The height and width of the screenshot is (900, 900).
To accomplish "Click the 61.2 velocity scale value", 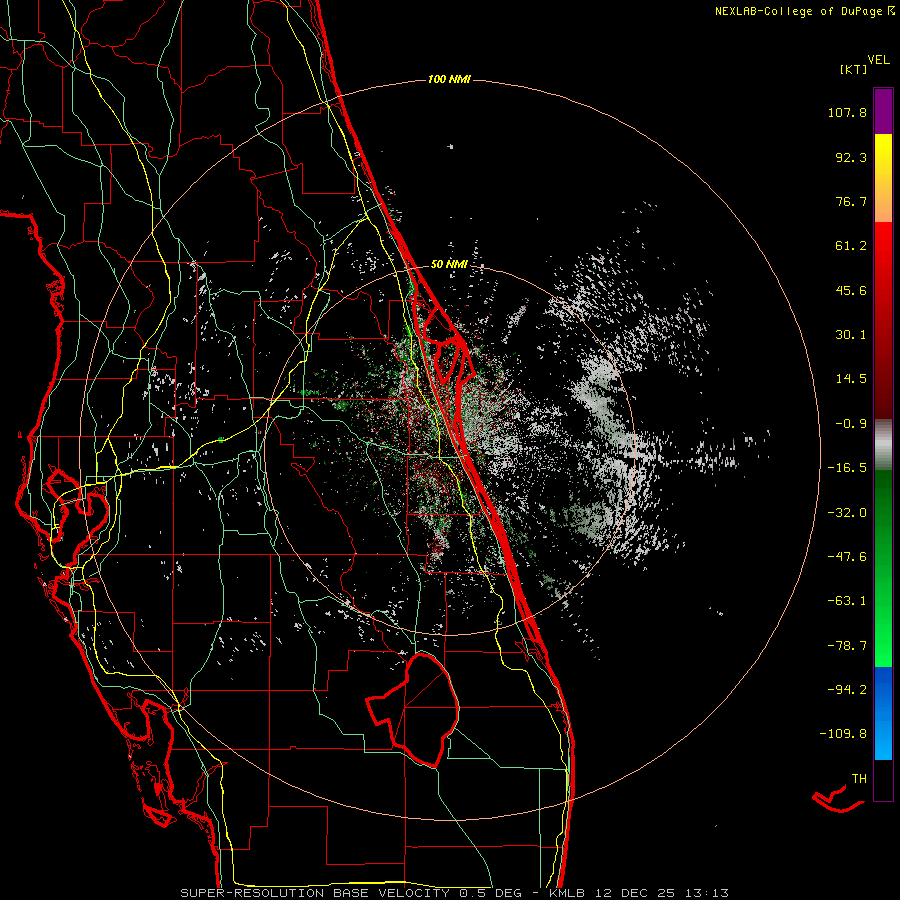I will (851, 246).
